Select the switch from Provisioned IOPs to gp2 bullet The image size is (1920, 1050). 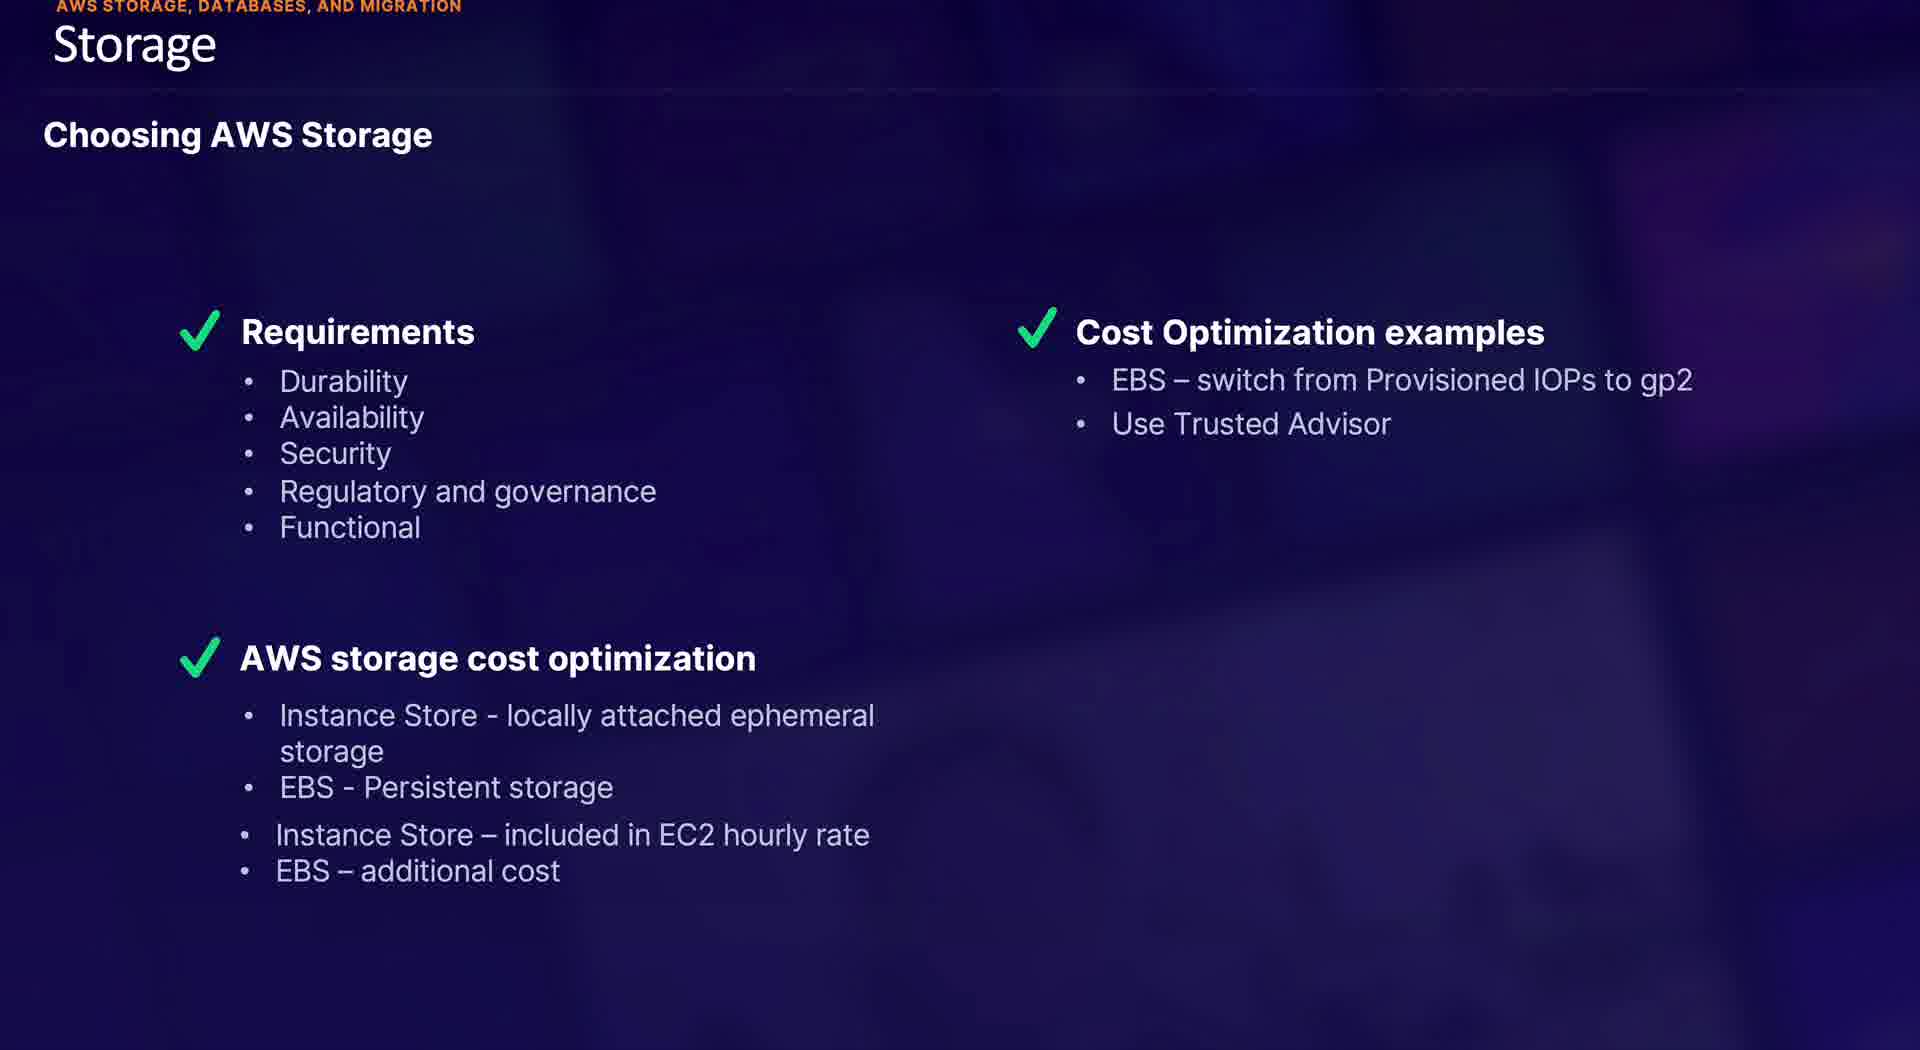coord(1401,381)
